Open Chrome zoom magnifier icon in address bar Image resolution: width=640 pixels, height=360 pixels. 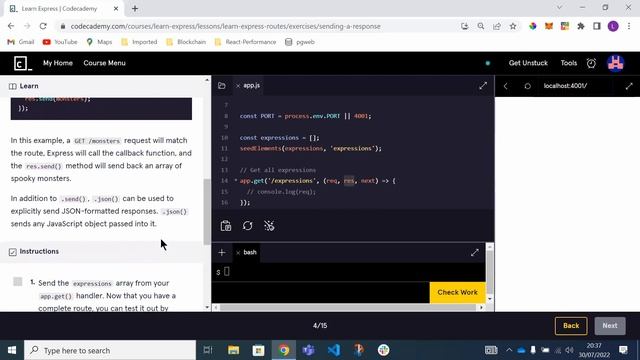(481, 26)
